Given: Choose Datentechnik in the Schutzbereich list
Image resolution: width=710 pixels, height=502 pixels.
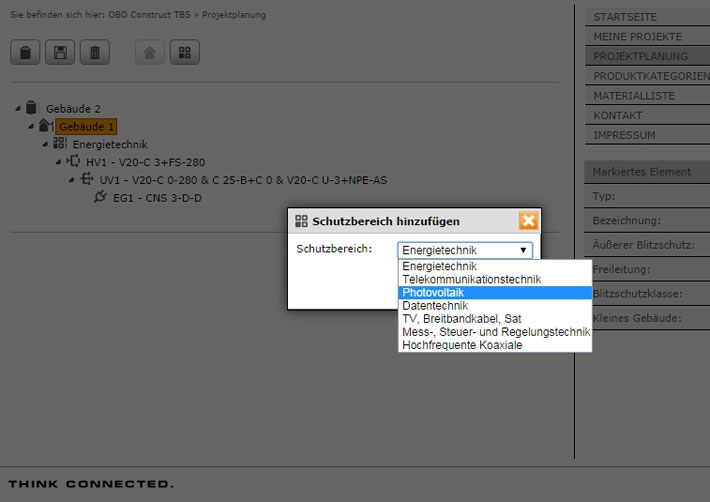Looking at the screenshot, I should click(x=434, y=306).
